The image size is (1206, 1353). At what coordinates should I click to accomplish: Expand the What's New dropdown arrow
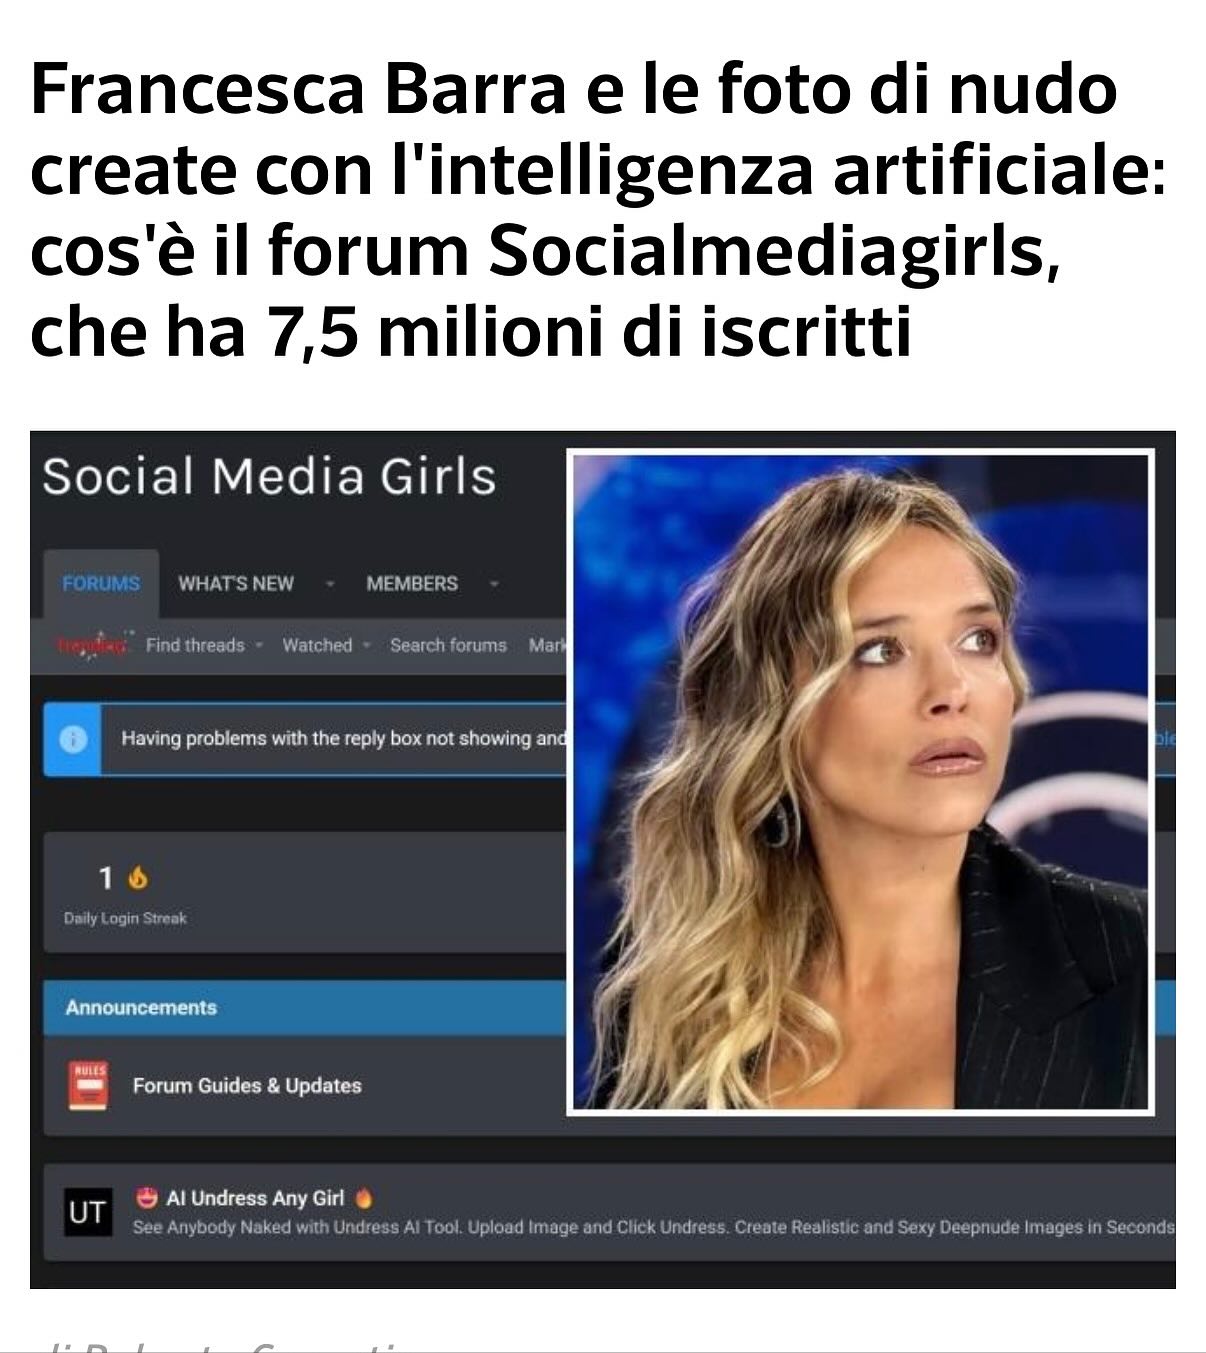(329, 583)
